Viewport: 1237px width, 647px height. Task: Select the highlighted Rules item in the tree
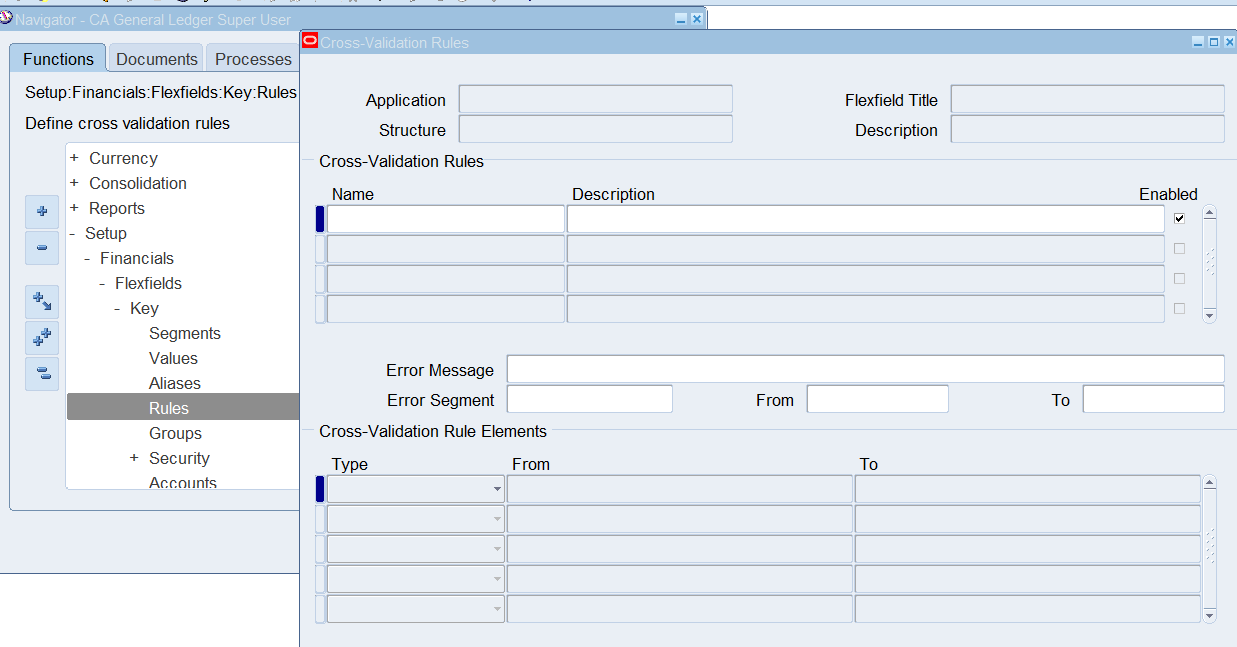169,408
